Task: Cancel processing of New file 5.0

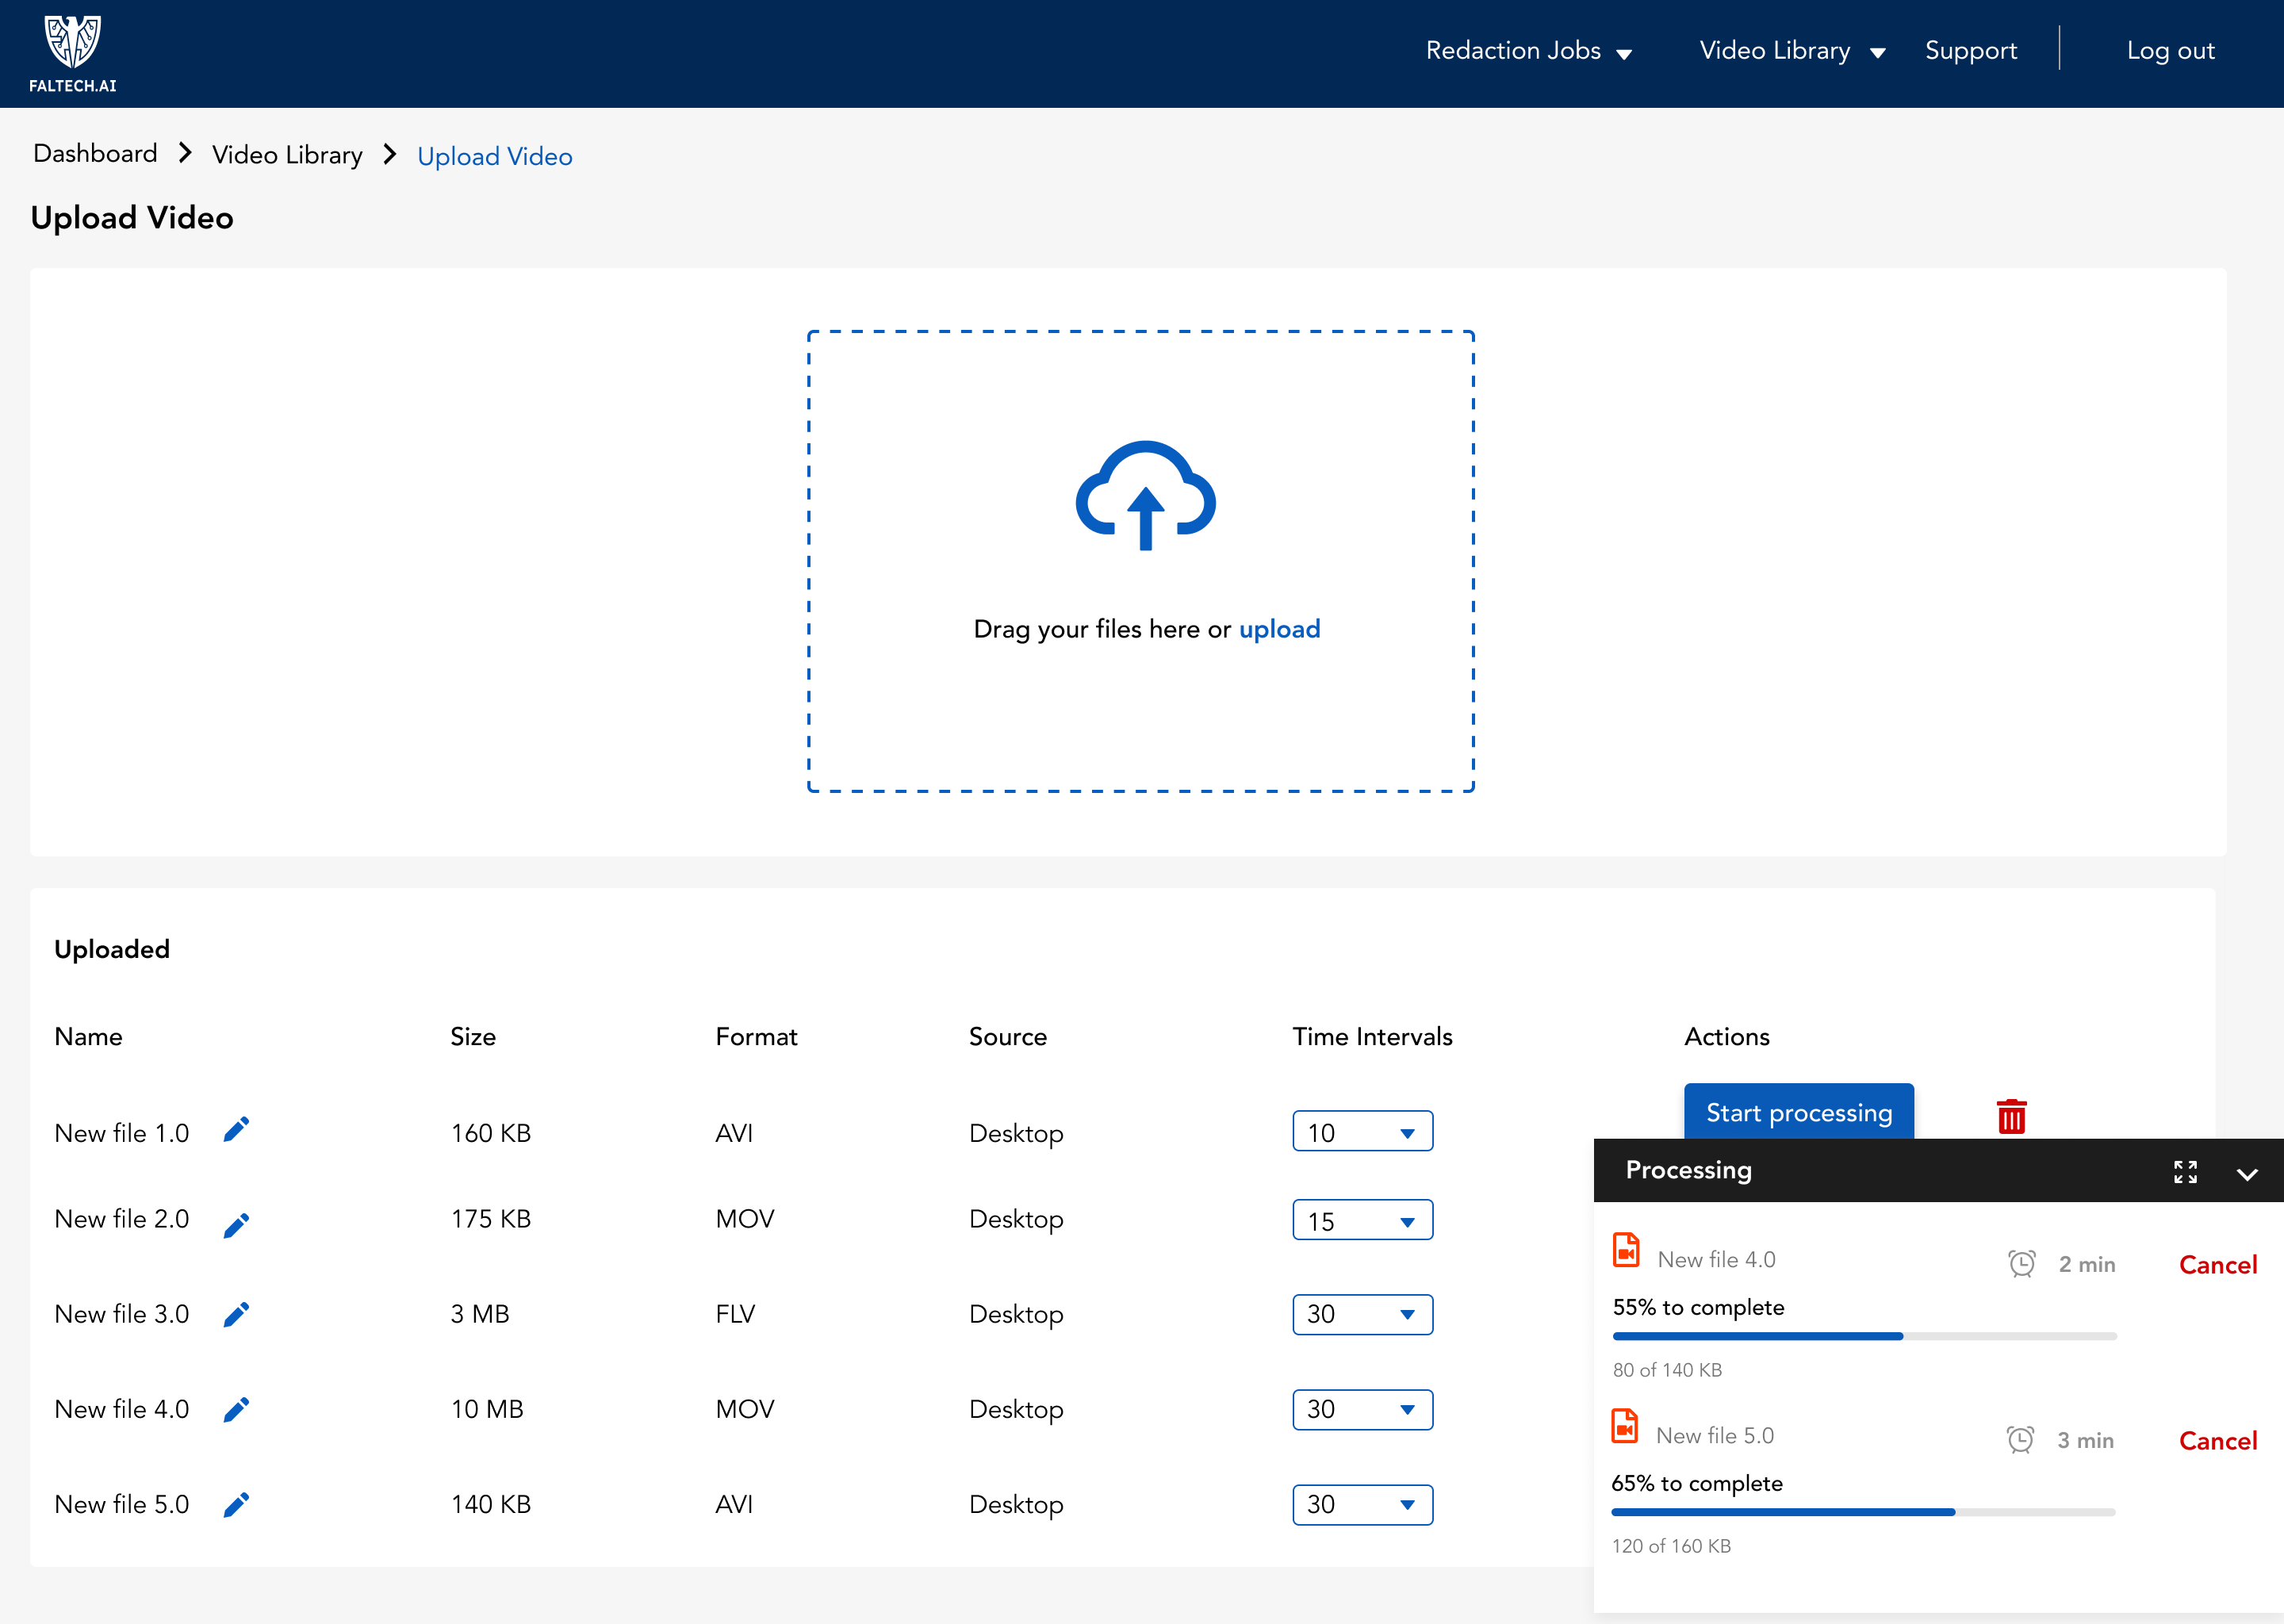Action: (2217, 1440)
